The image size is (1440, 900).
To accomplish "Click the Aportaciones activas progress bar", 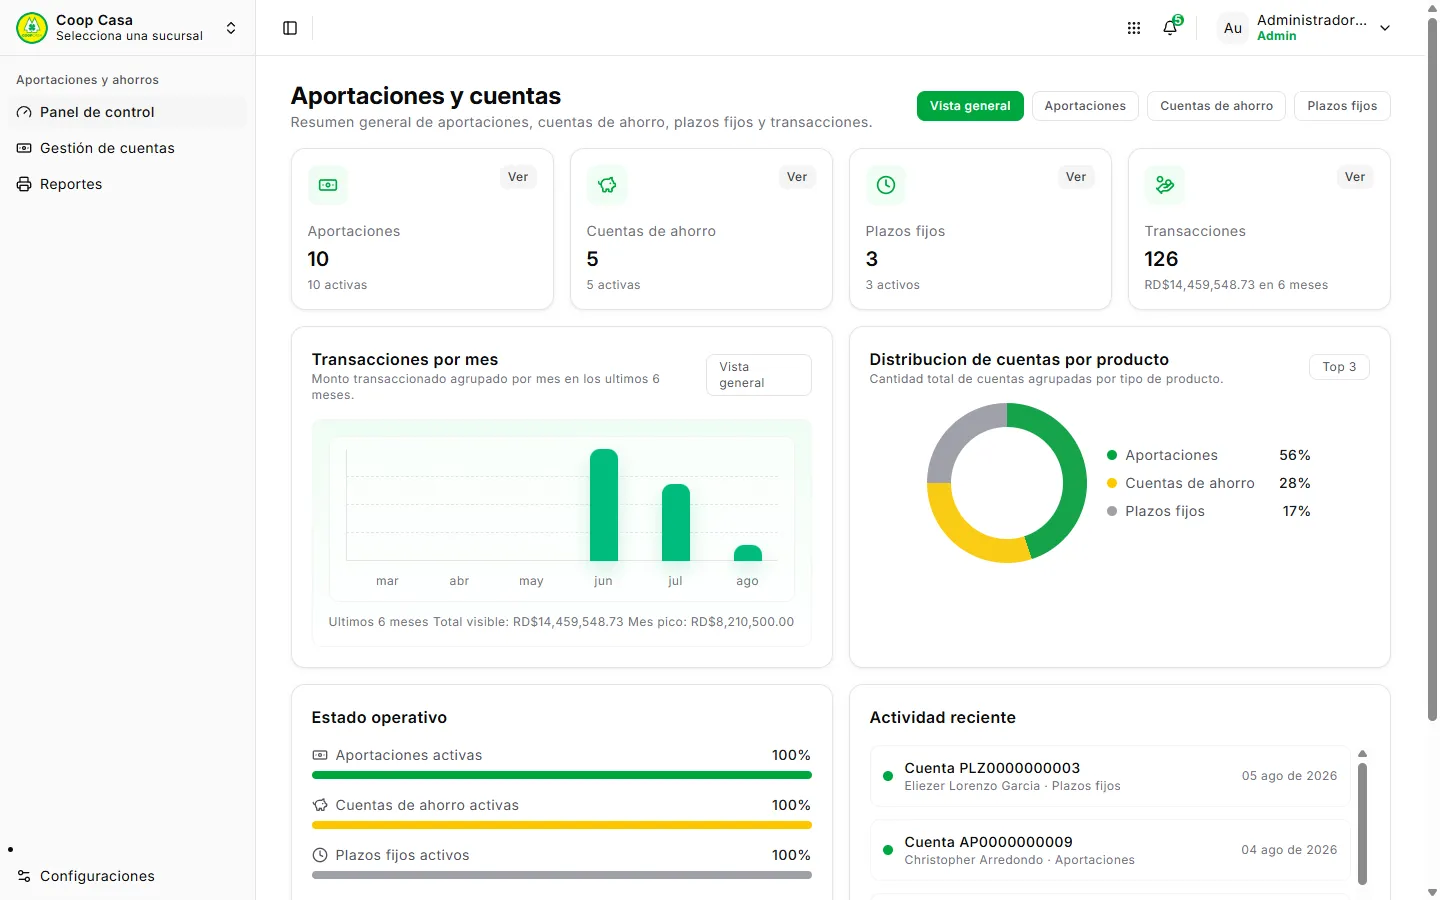I will 562,775.
